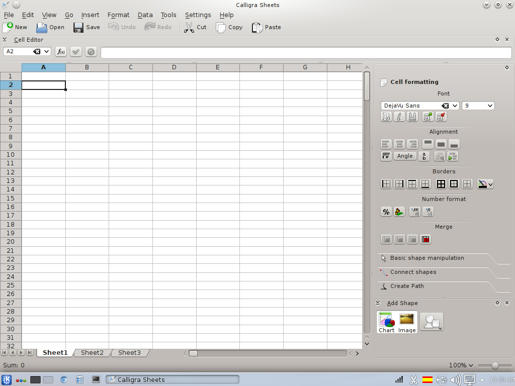Click Calligra Sheets taskbar entry
The width and height of the screenshot is (515, 386).
172,379
